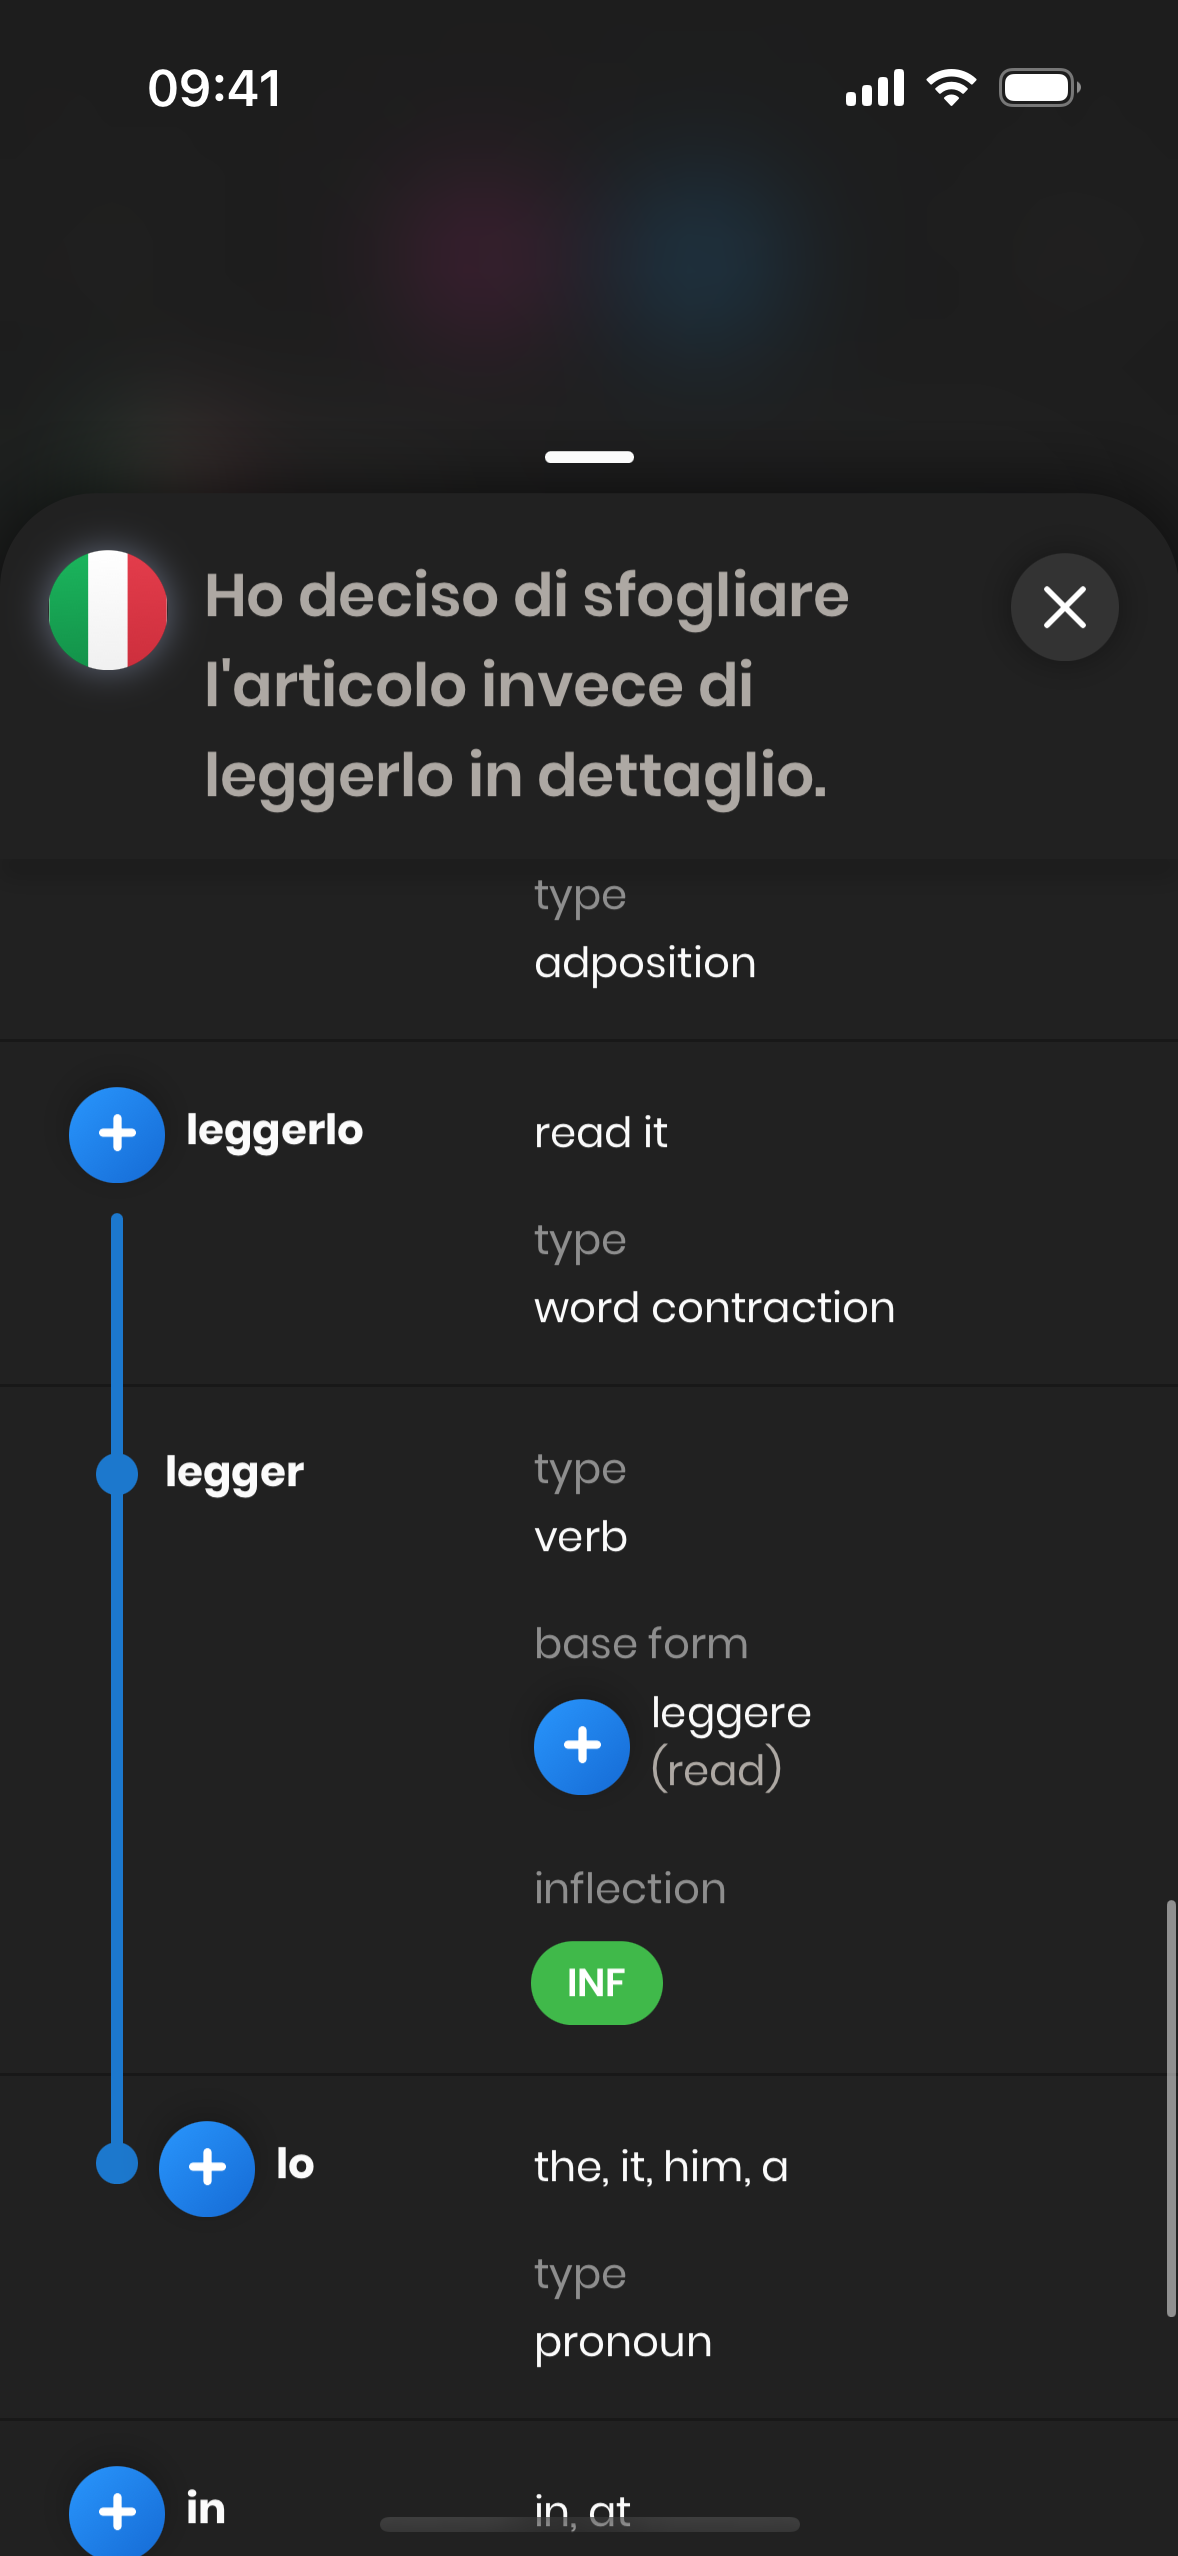This screenshot has width=1178, height=2556.
Task: Select the 'read it' translation text
Action: point(600,1133)
